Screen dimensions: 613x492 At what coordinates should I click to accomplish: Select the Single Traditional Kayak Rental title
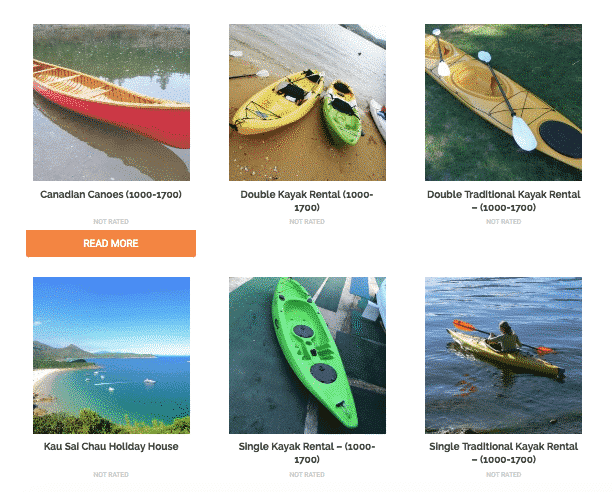coord(504,453)
